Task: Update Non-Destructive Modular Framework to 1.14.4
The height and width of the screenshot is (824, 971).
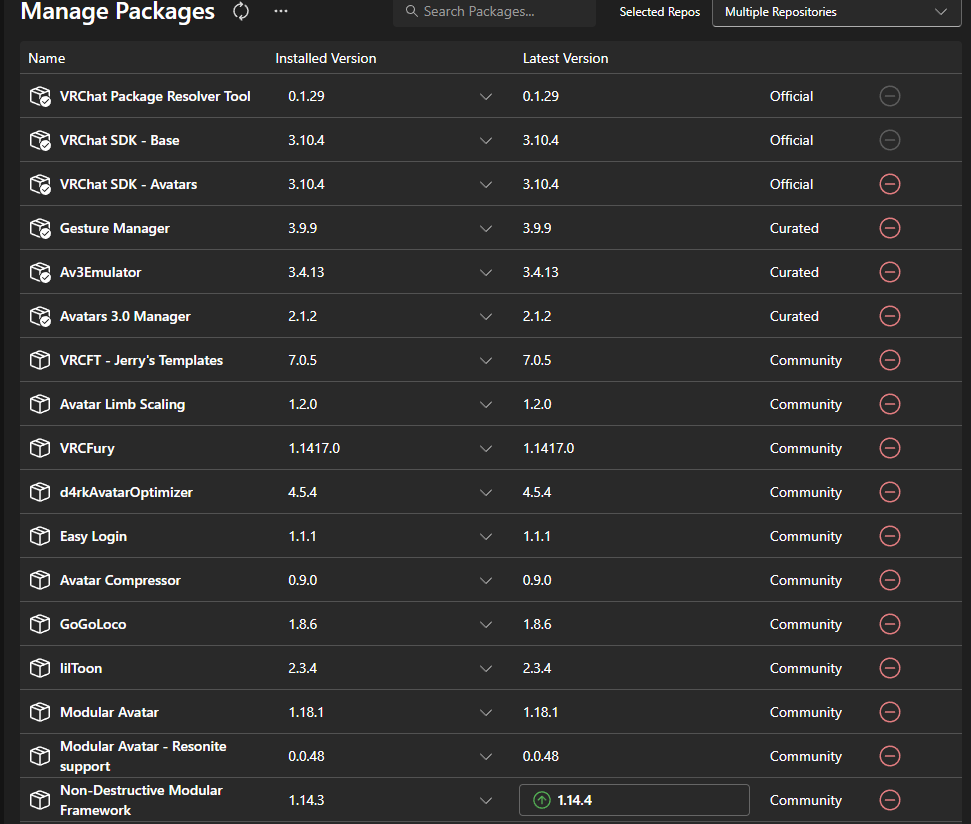Action: click(x=634, y=800)
